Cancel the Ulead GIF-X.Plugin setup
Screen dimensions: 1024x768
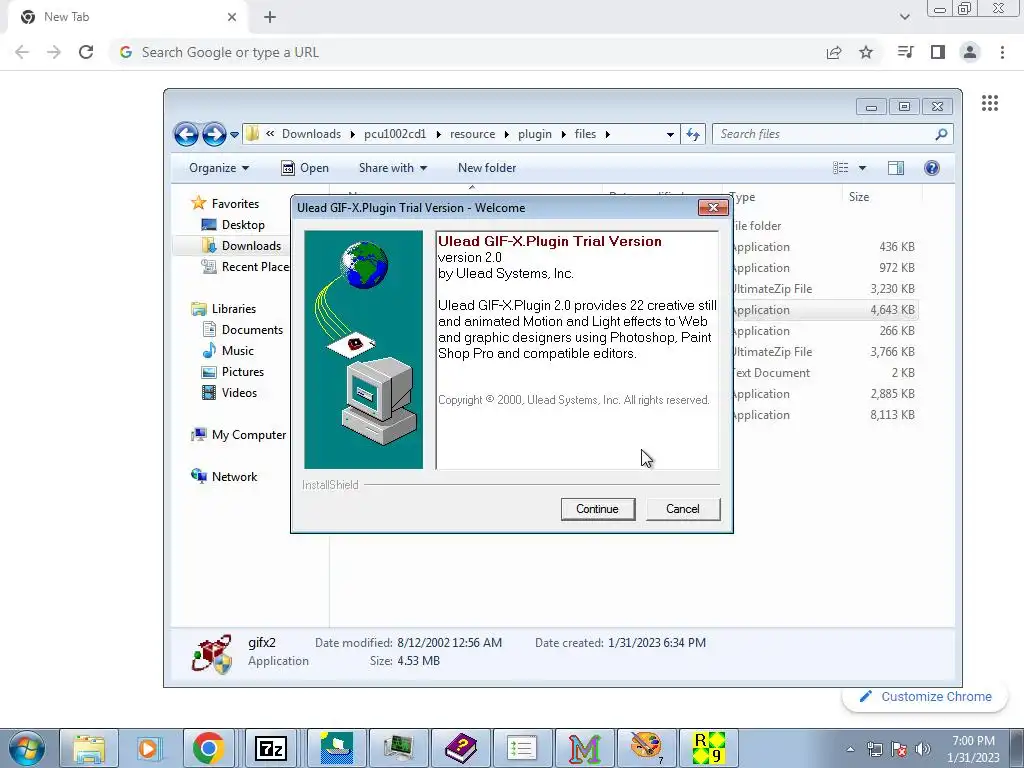(x=682, y=509)
